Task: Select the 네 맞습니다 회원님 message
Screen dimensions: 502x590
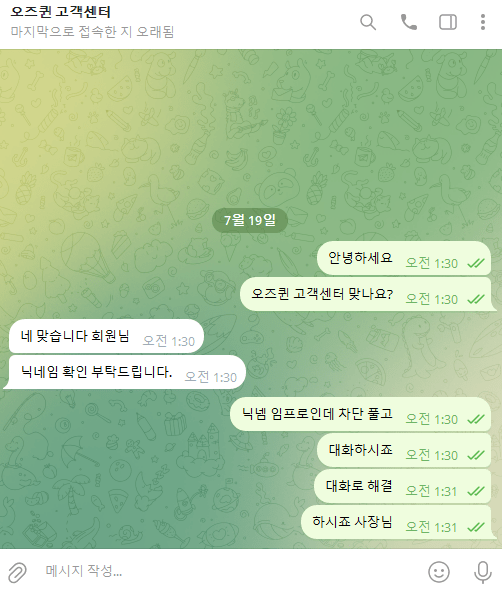Action: (106, 336)
